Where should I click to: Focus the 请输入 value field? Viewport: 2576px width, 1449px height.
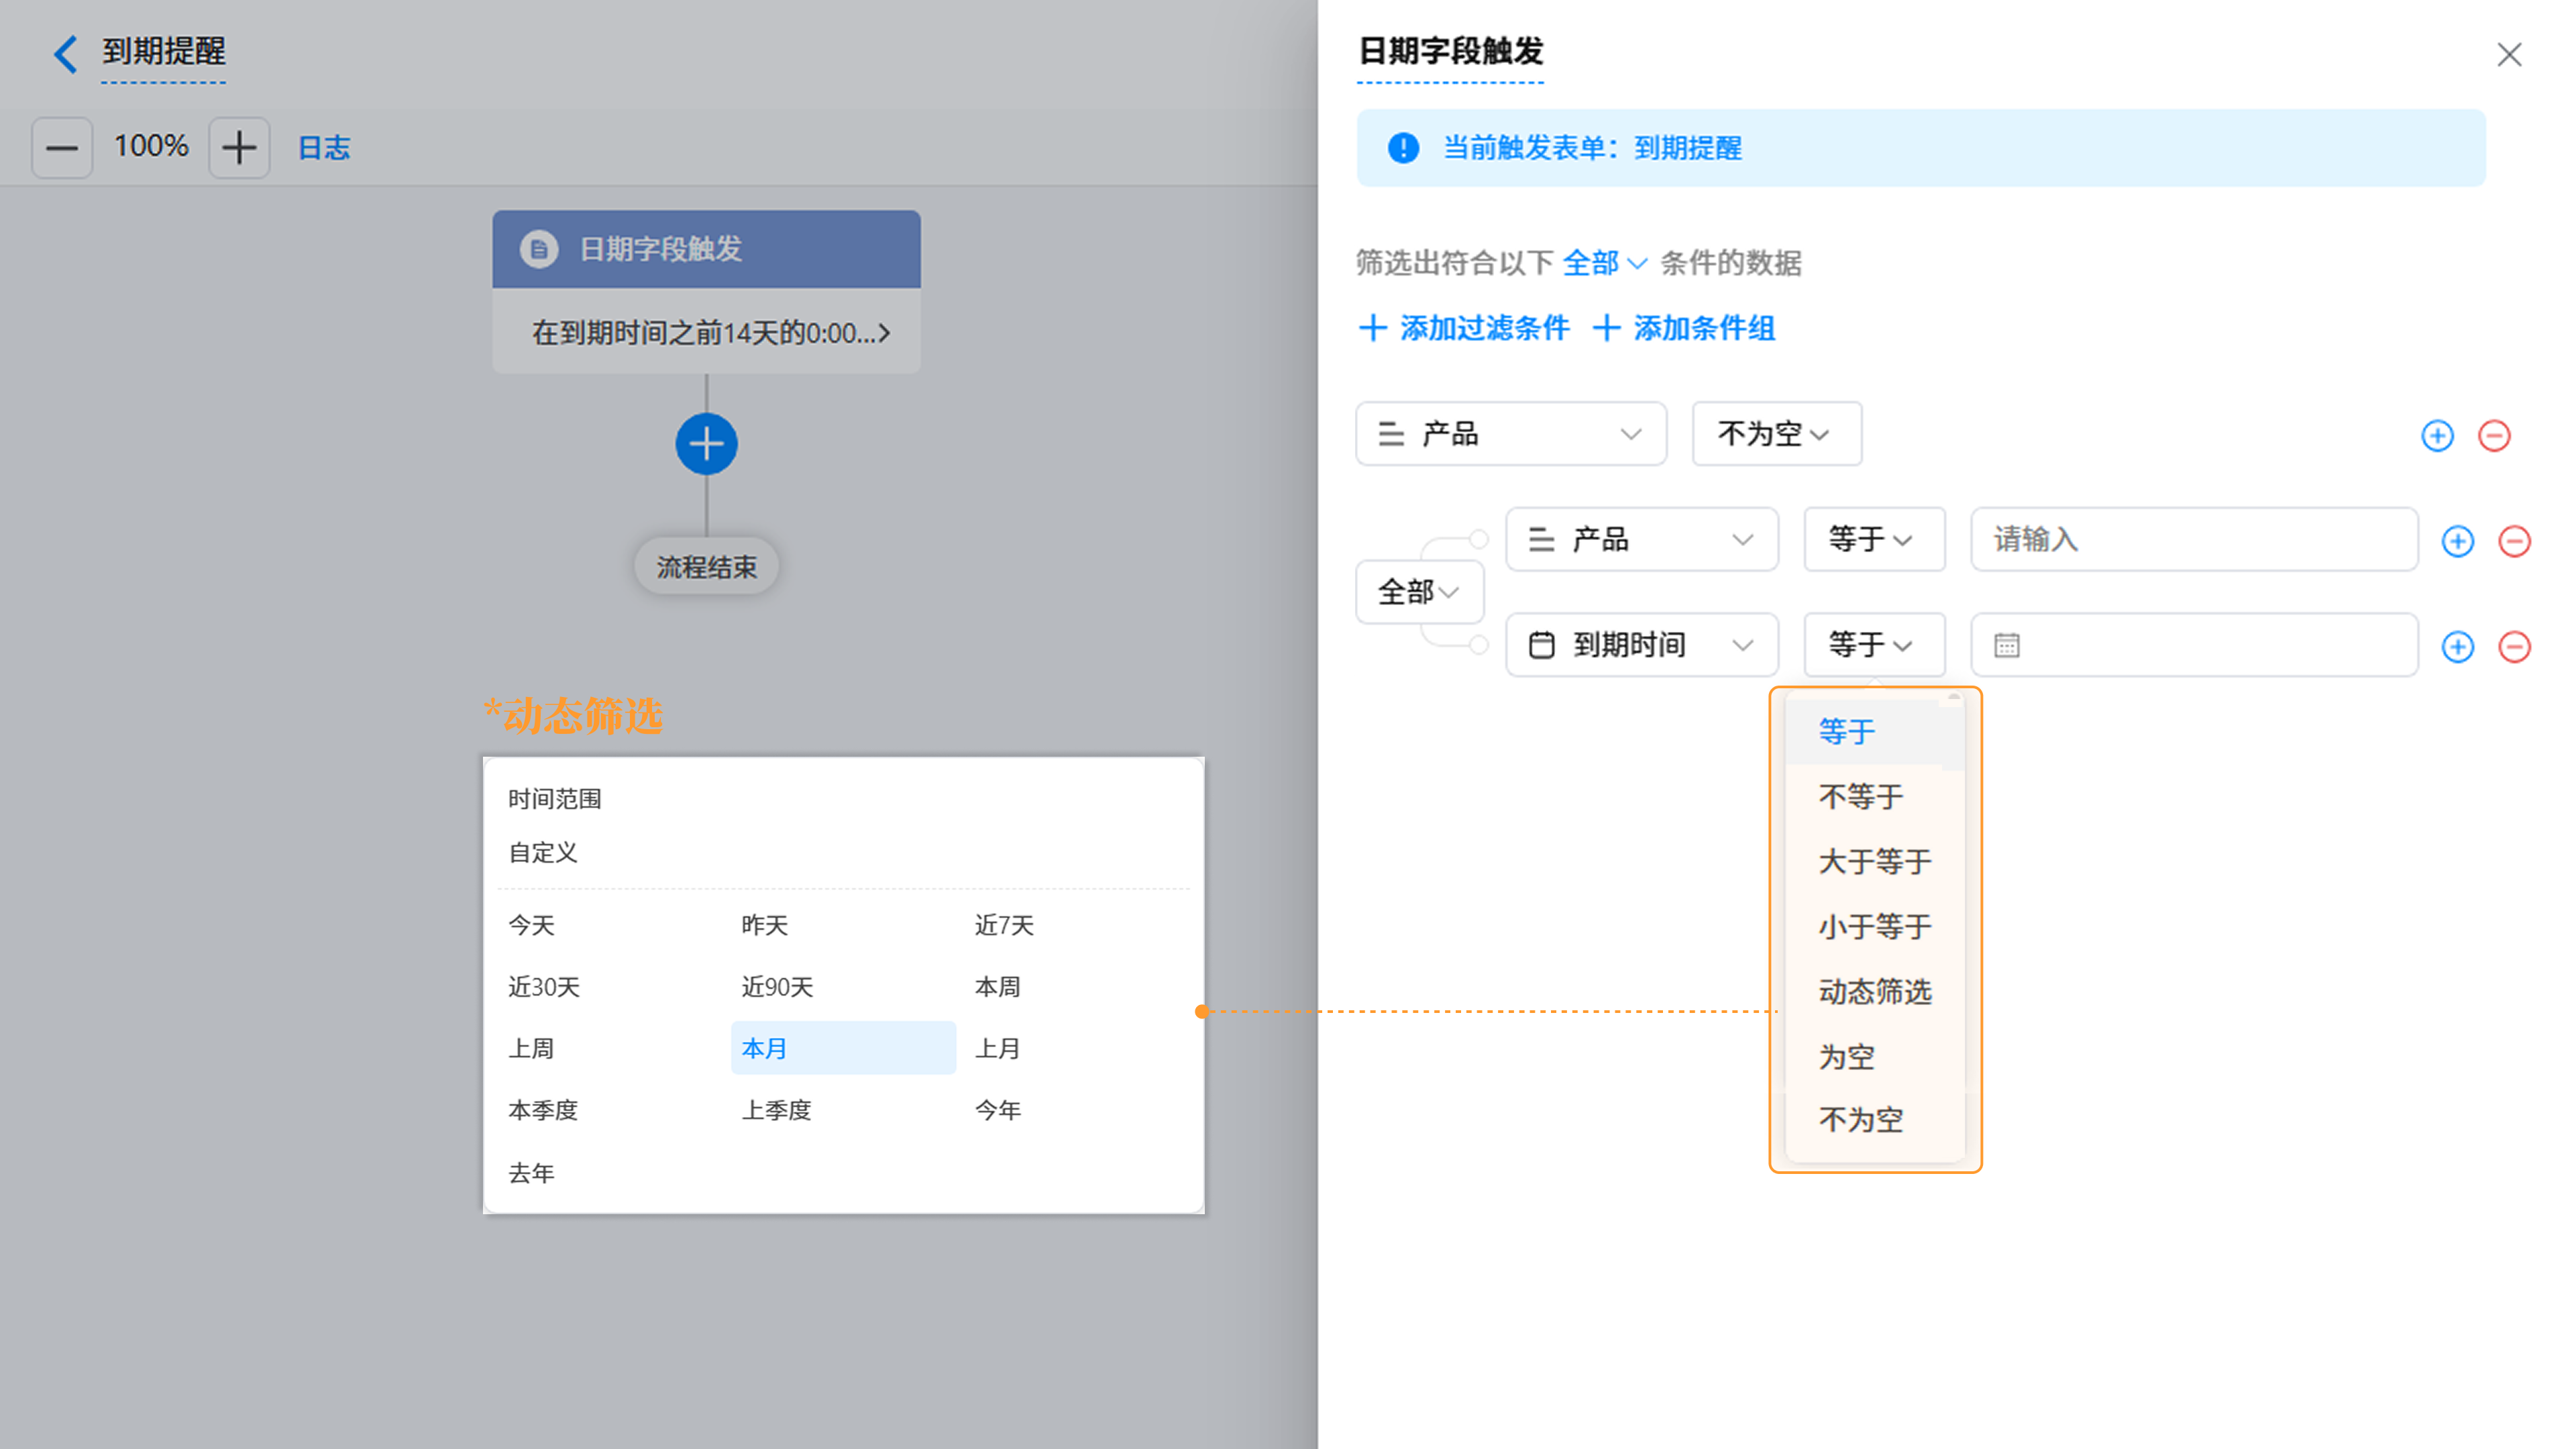click(2194, 540)
